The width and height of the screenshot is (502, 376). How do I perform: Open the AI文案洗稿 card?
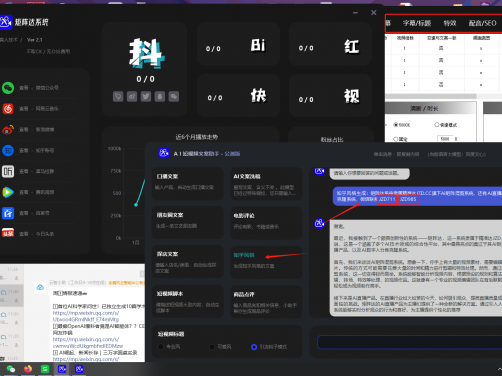pyautogui.click(x=266, y=183)
